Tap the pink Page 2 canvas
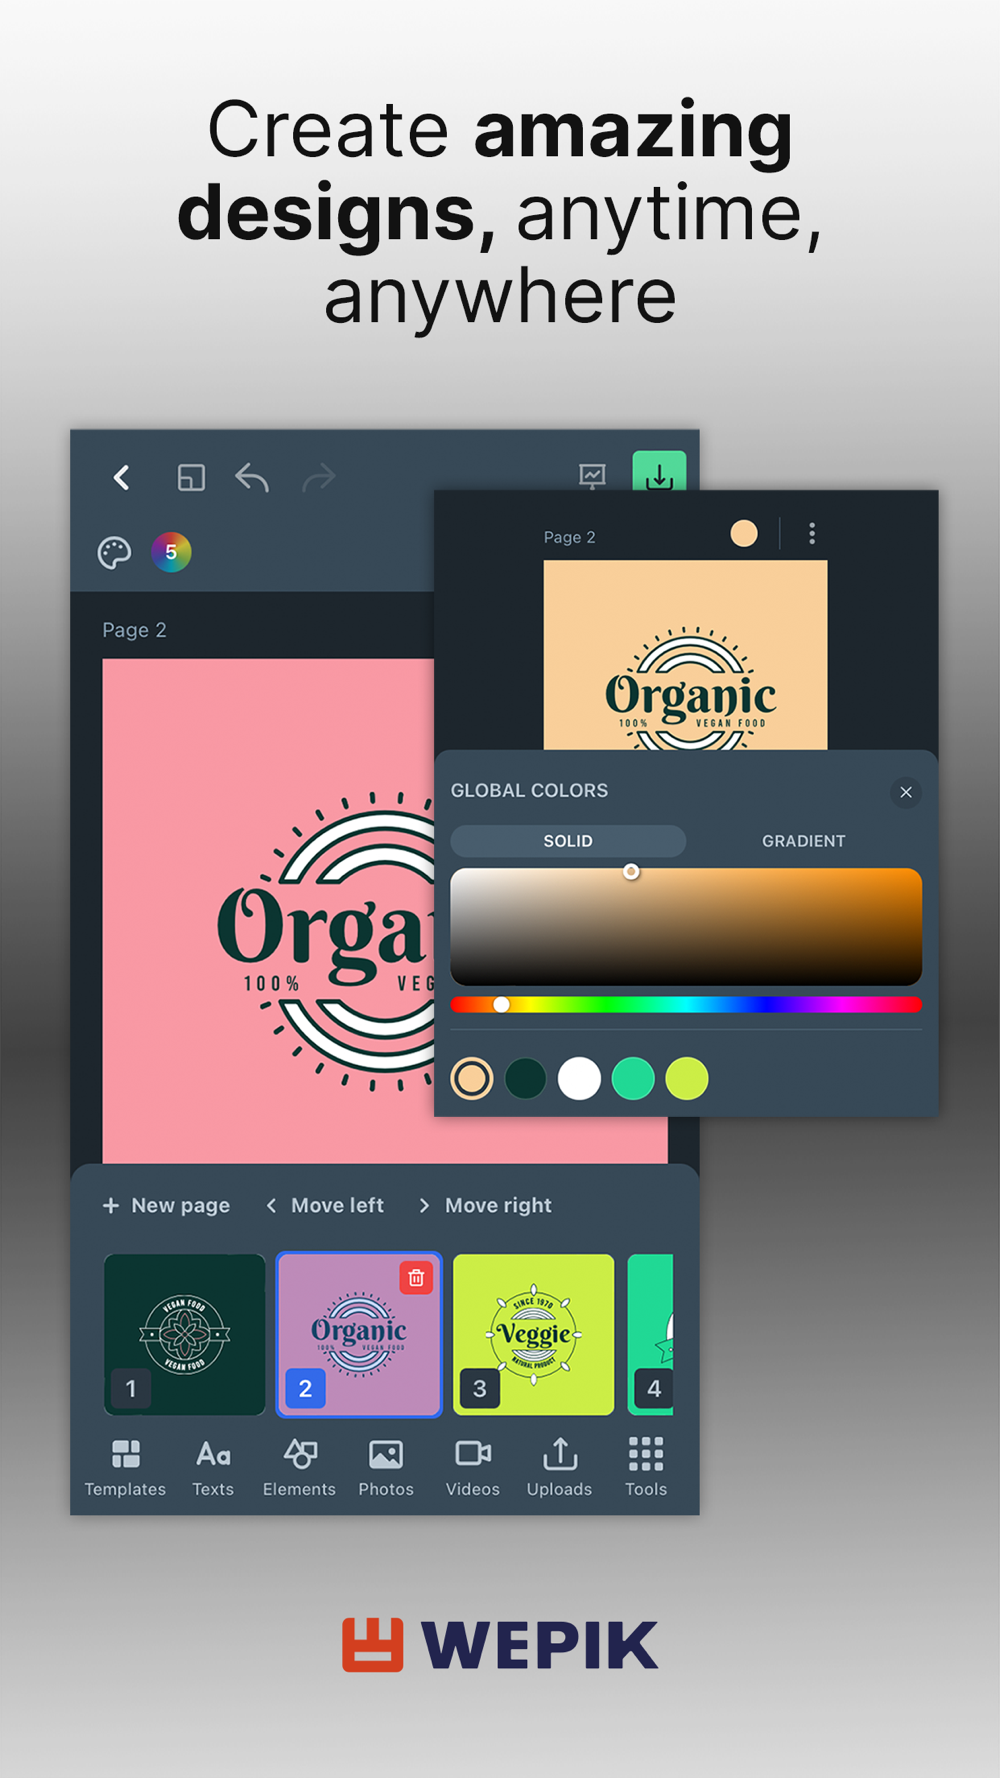Screen dimensions: 1000x1778 [268, 910]
